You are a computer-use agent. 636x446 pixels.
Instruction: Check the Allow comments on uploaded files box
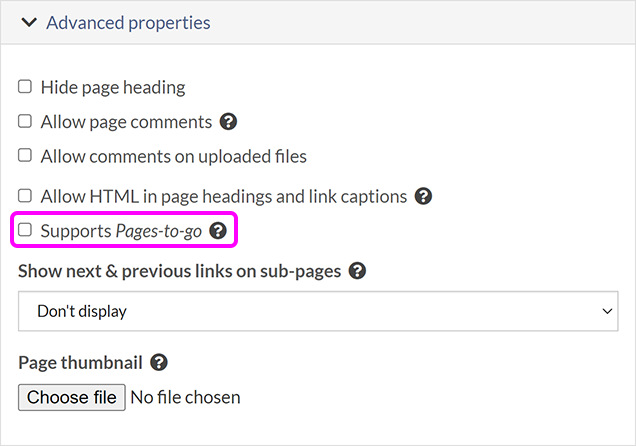(x=25, y=156)
